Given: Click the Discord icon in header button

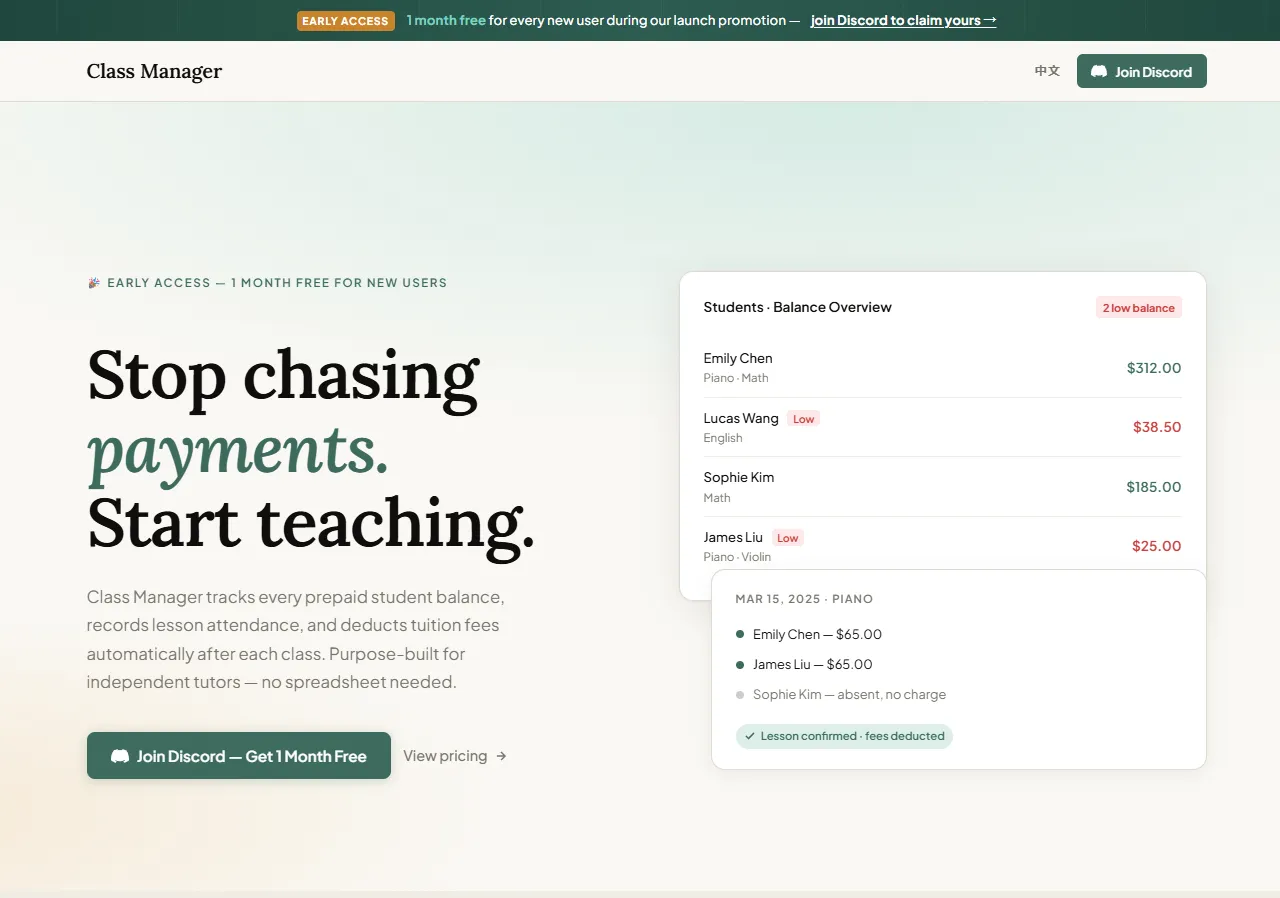Looking at the screenshot, I should [x=1098, y=71].
